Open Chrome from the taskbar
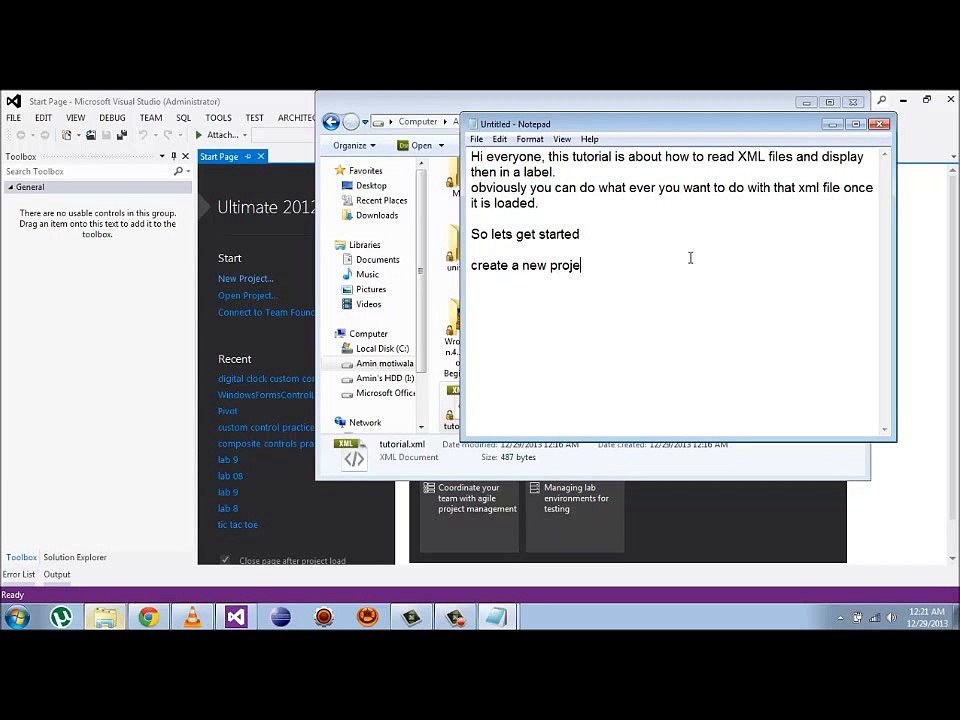The image size is (960, 720). 149,617
